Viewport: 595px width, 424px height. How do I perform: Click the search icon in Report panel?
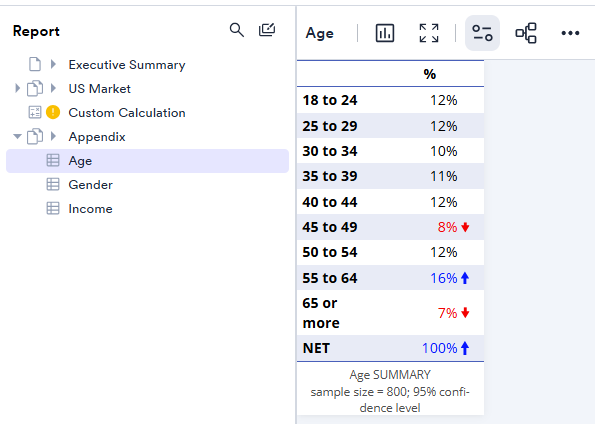(x=237, y=30)
